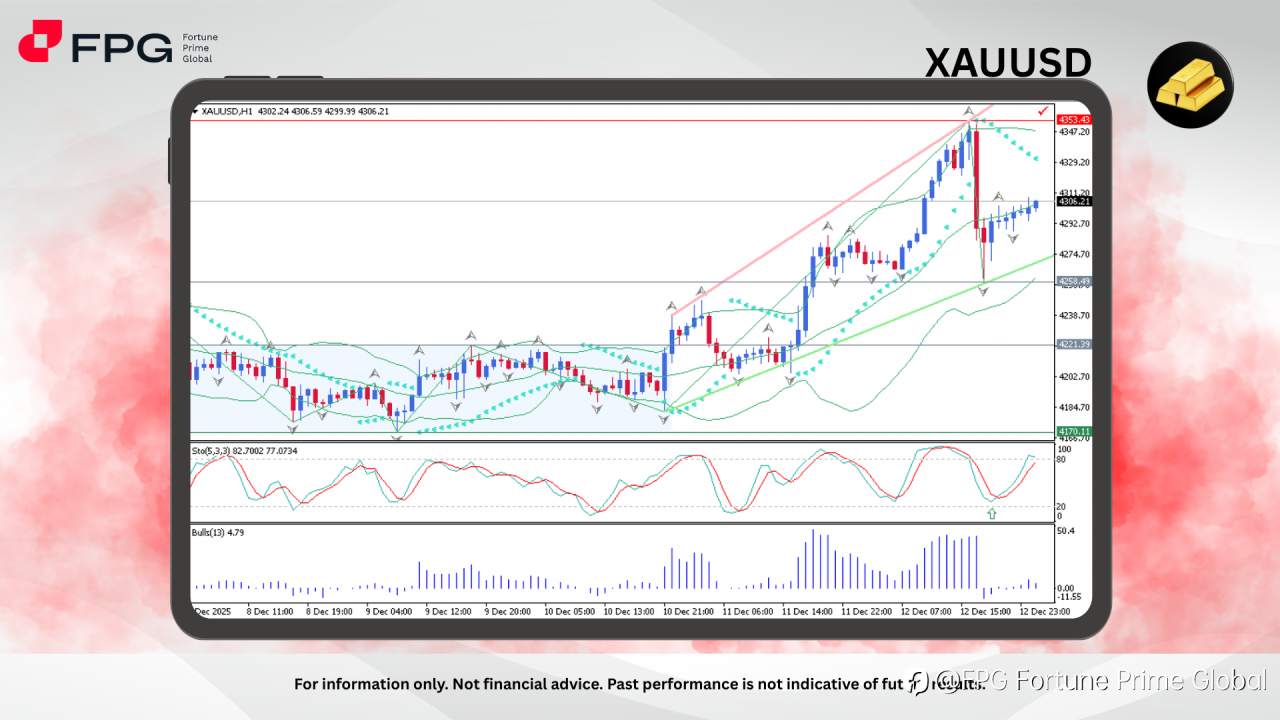
Task: Click the fractal arrow near the 10 Dec breakout candle
Action: click(x=672, y=305)
